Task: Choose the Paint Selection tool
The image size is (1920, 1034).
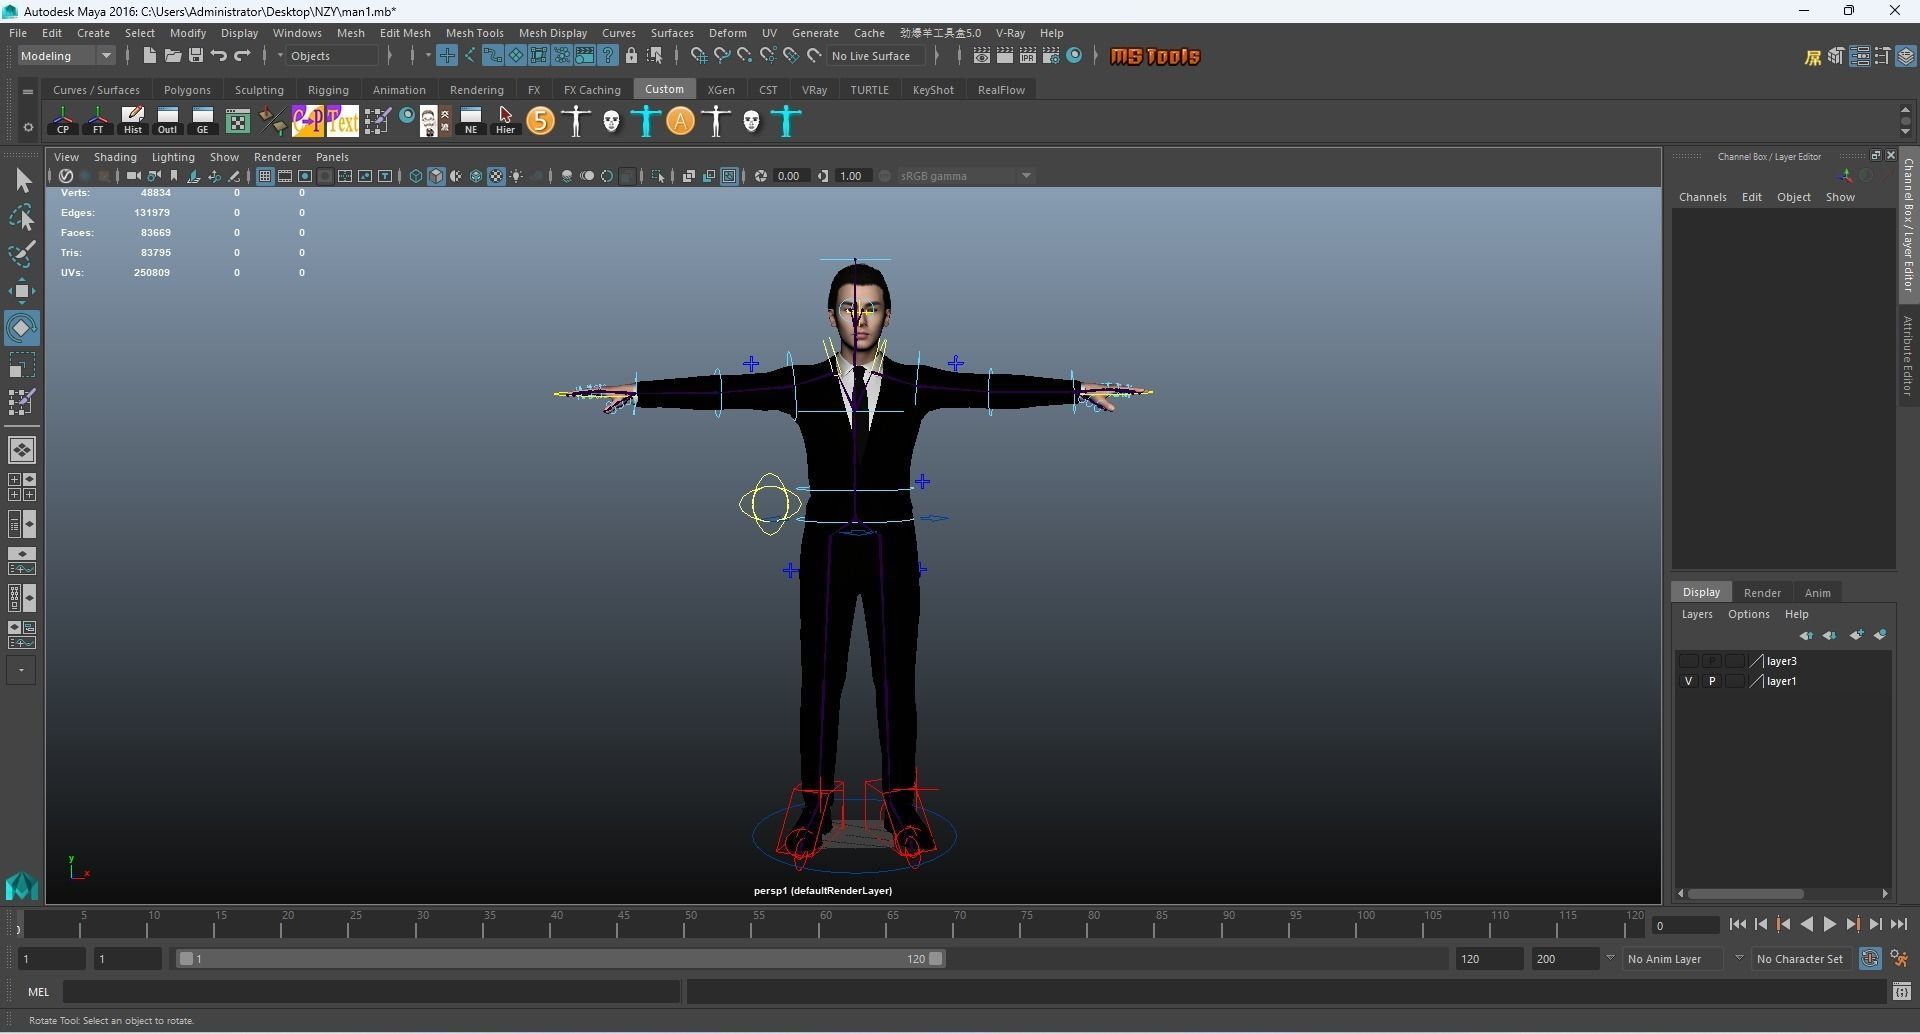Action: pyautogui.click(x=22, y=254)
